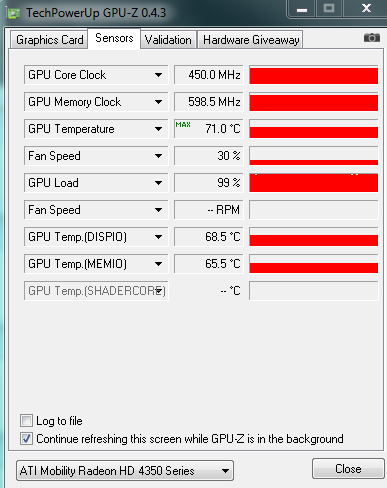Click the Fan Speed percent graph bar
Screen dimensions: 387x488
tap(314, 156)
